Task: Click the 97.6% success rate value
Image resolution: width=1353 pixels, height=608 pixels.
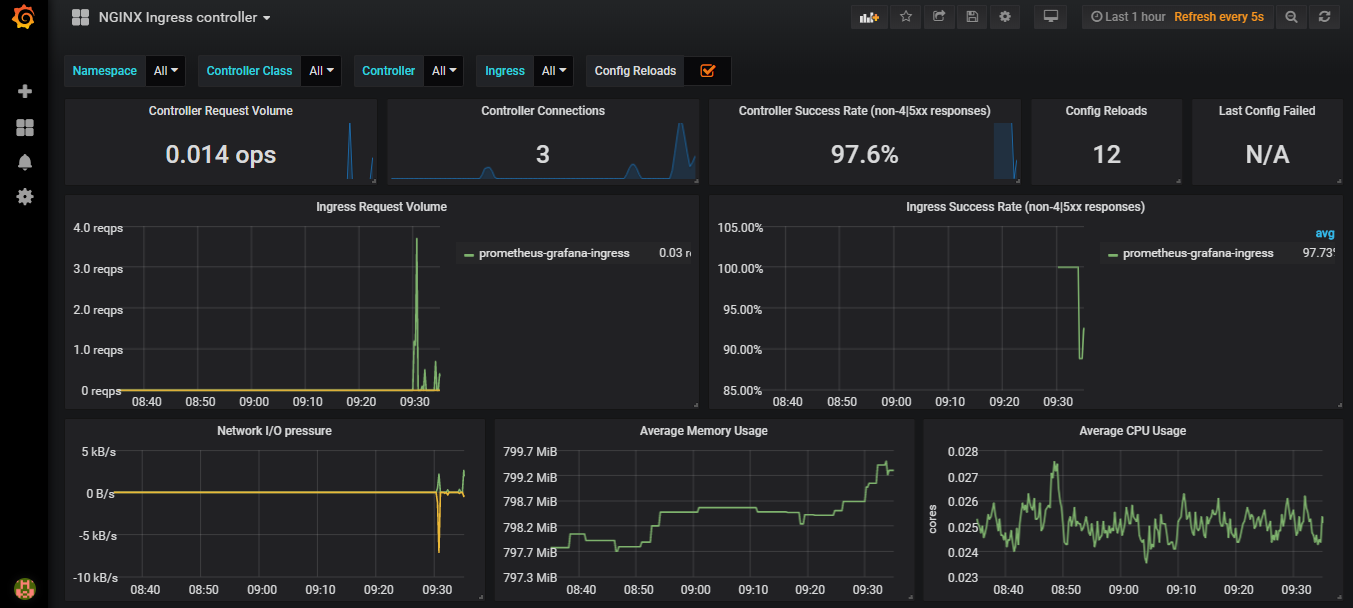Action: tap(865, 154)
